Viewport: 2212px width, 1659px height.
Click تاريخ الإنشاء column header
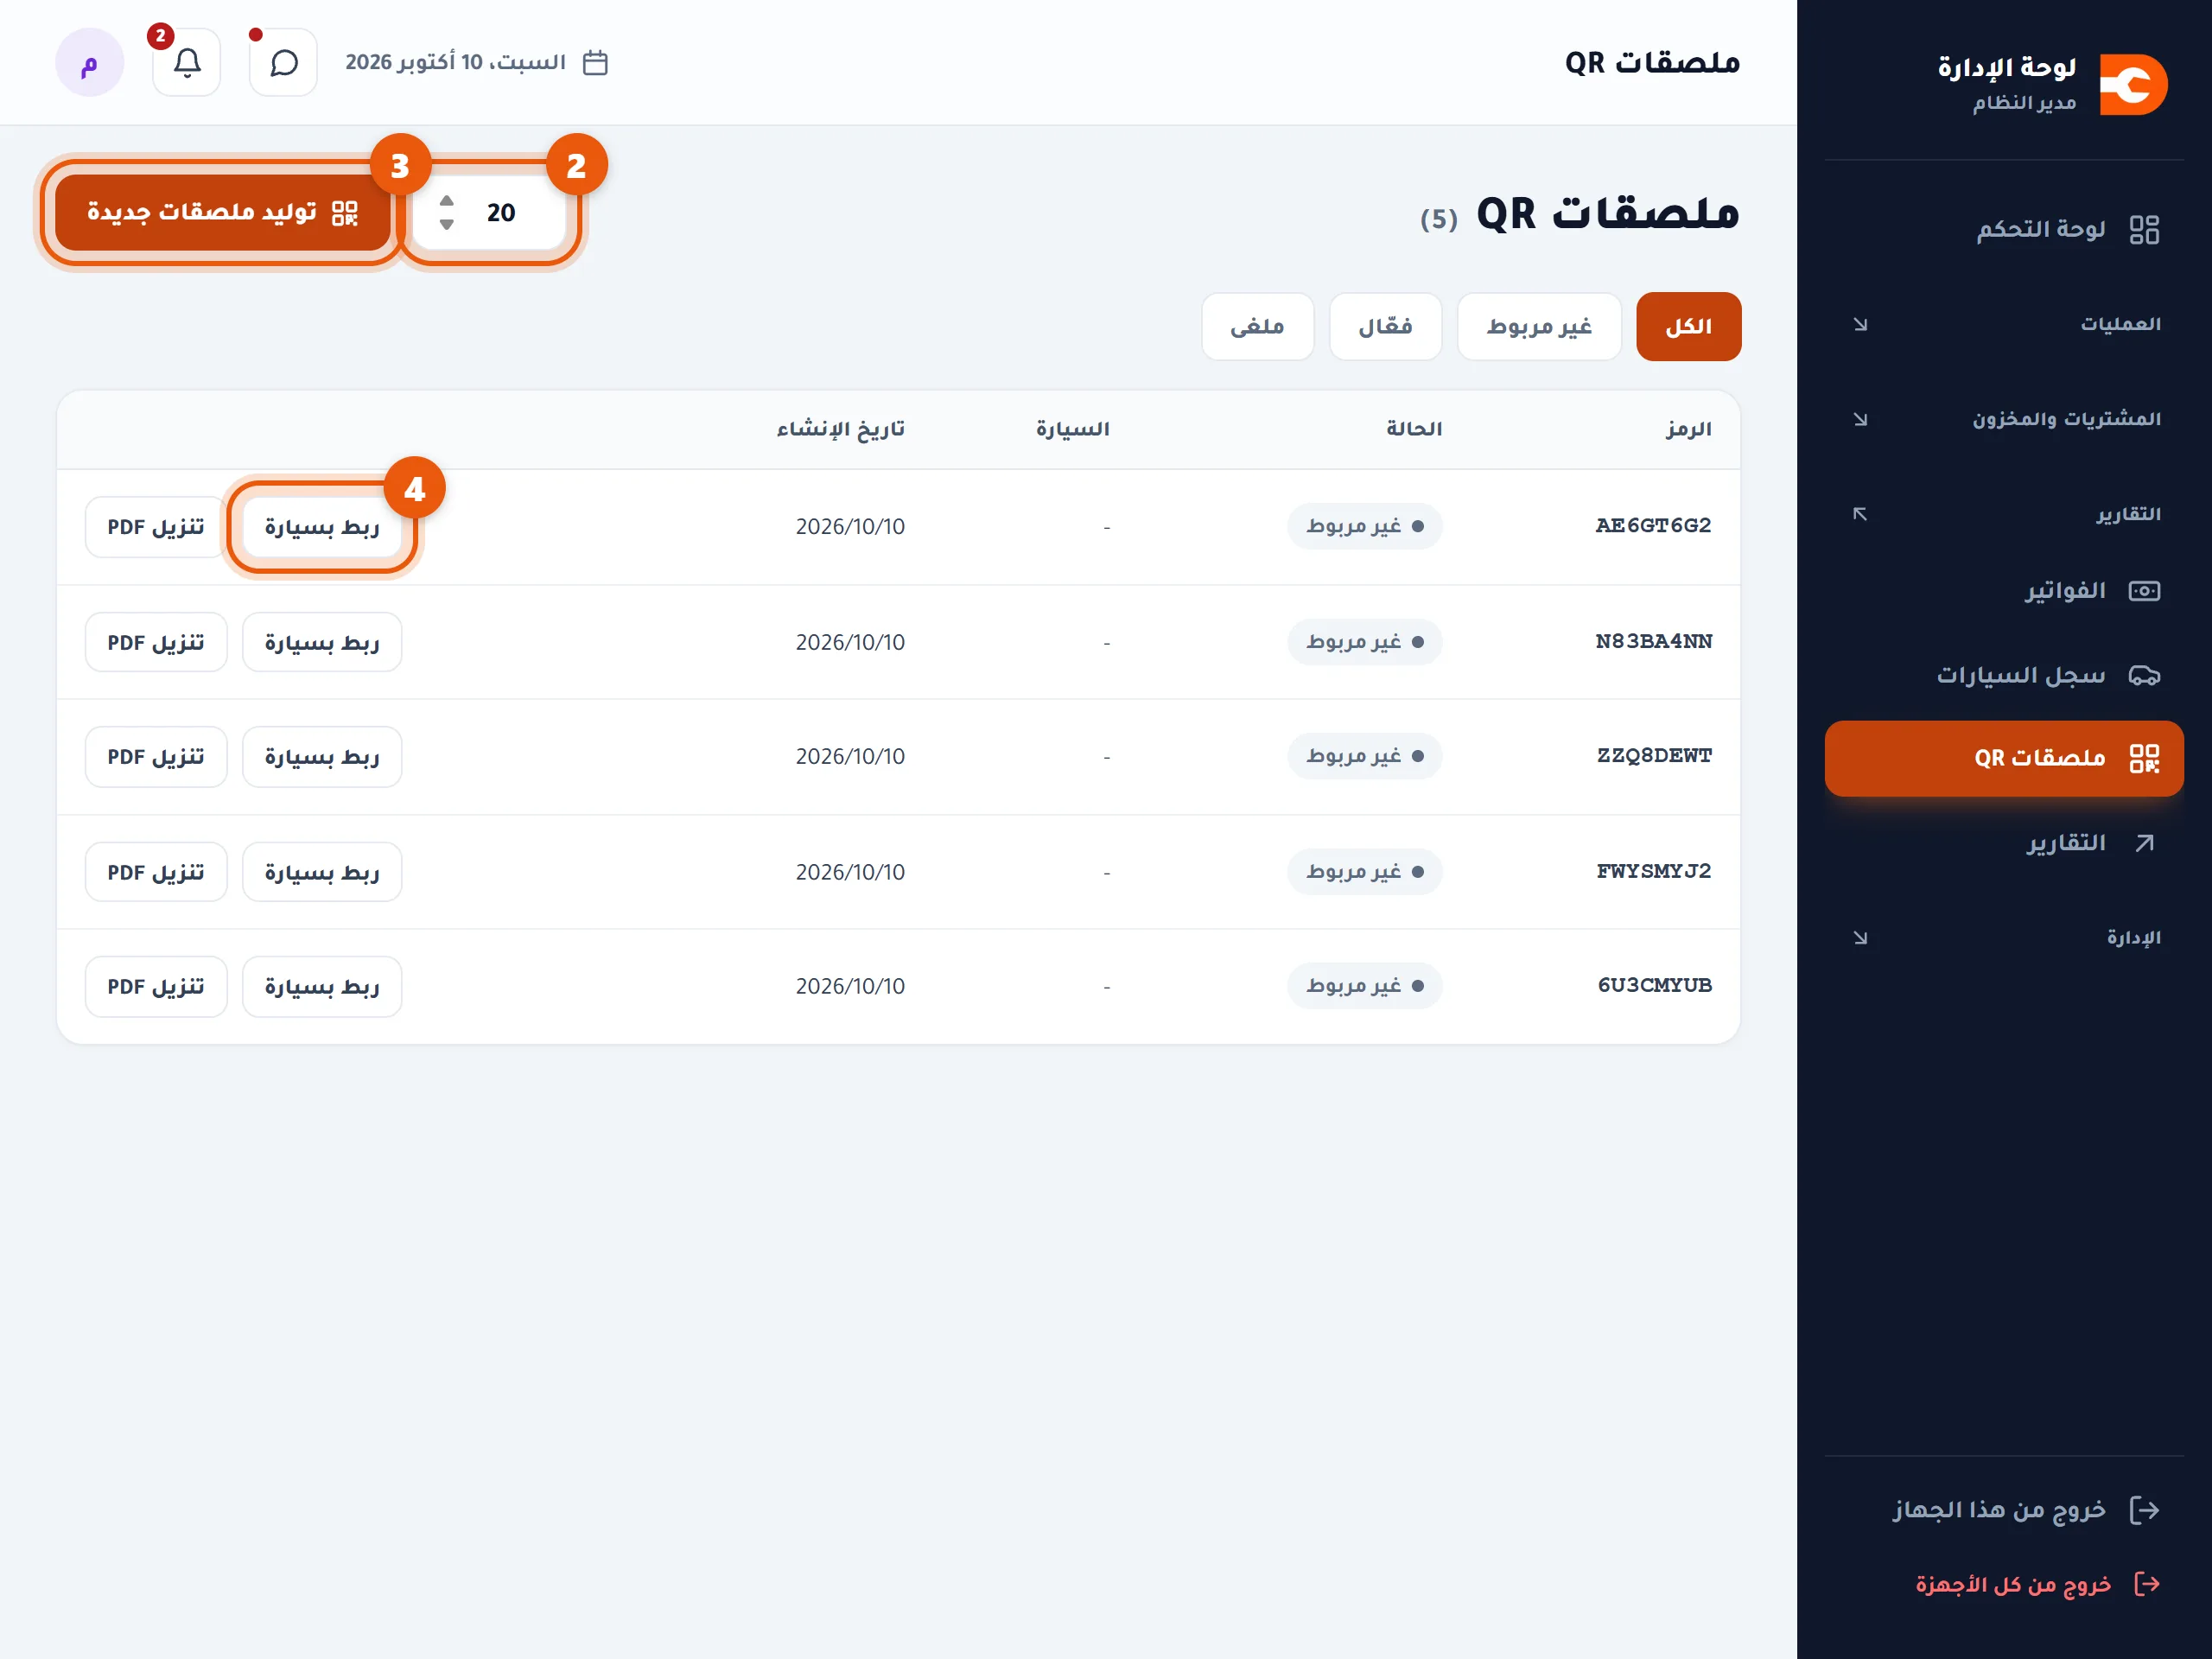point(840,429)
